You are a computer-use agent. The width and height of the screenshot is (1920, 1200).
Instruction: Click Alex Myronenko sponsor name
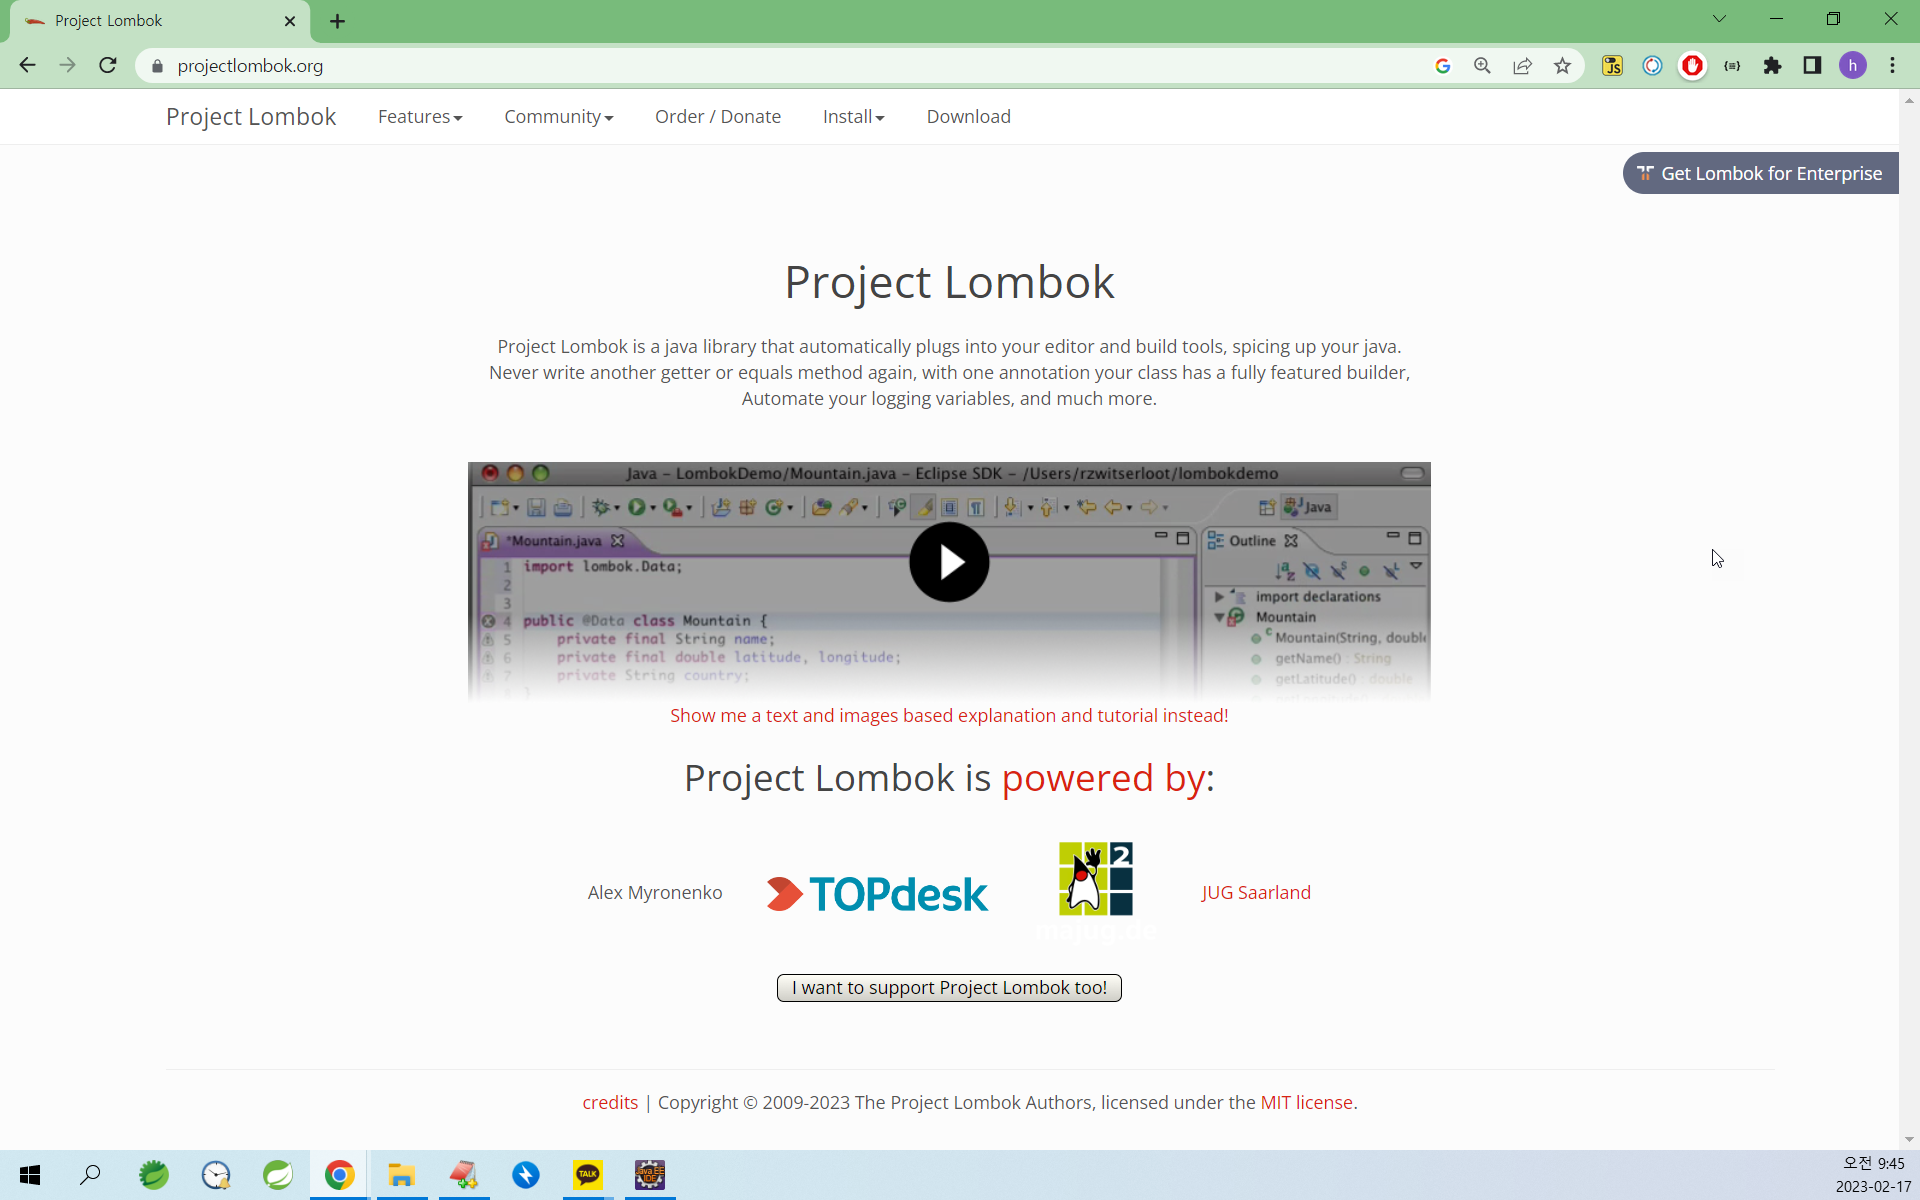655,893
